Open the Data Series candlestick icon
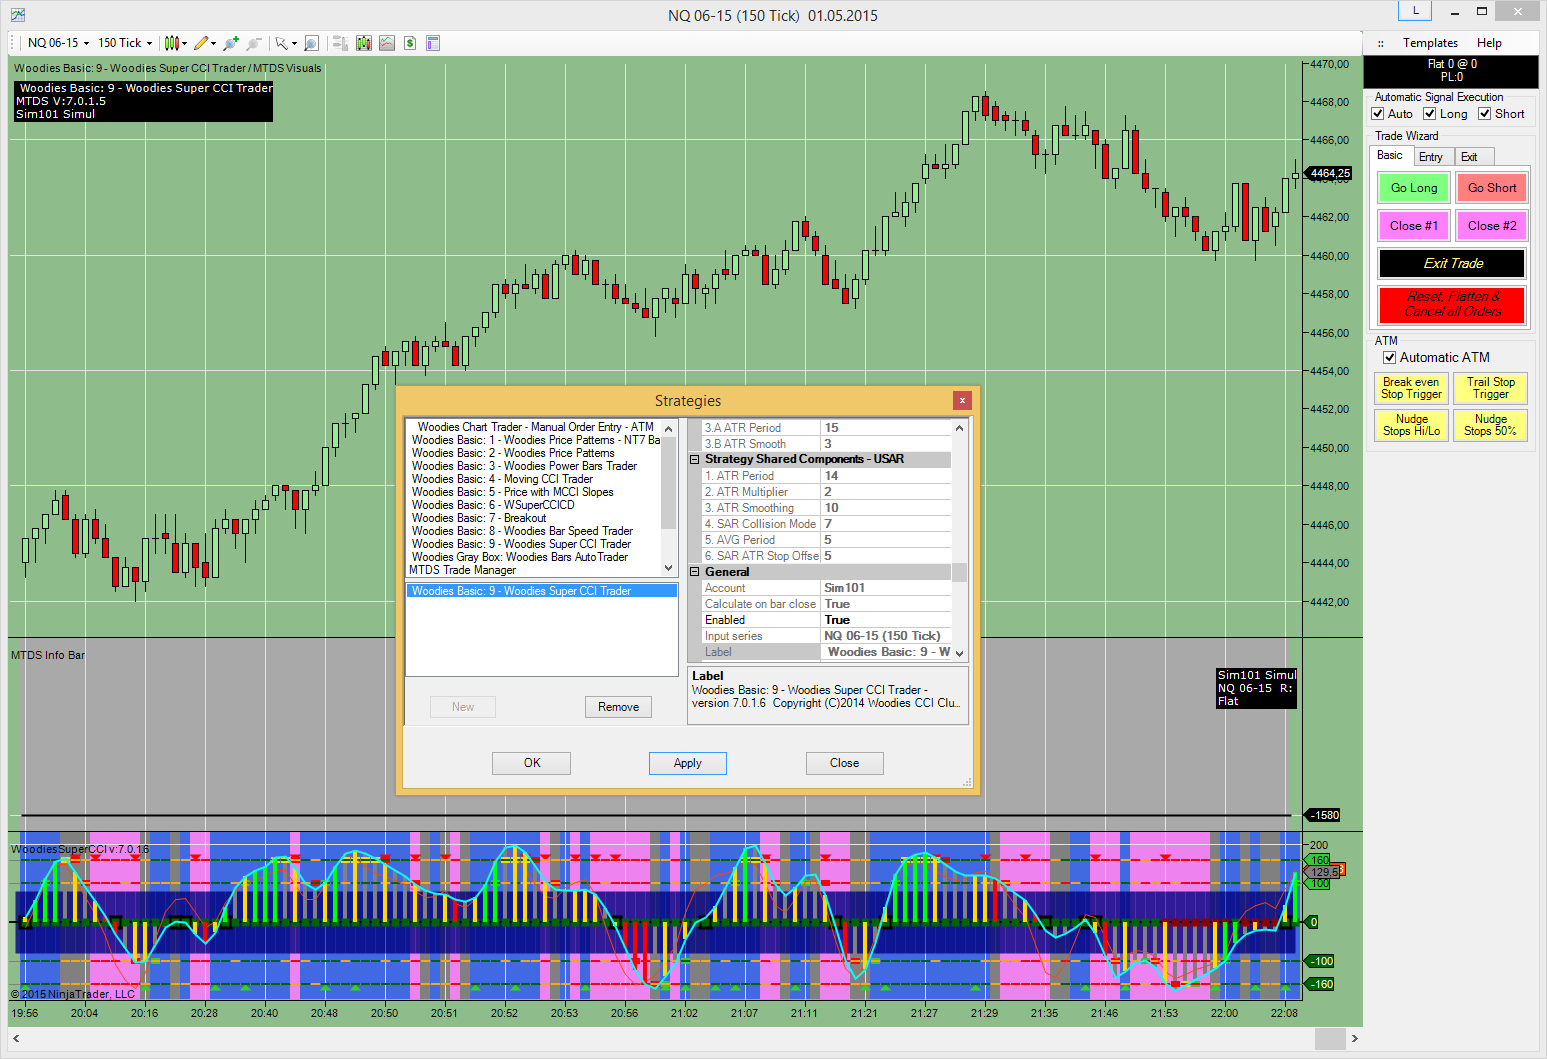This screenshot has width=1547, height=1059. (x=363, y=43)
